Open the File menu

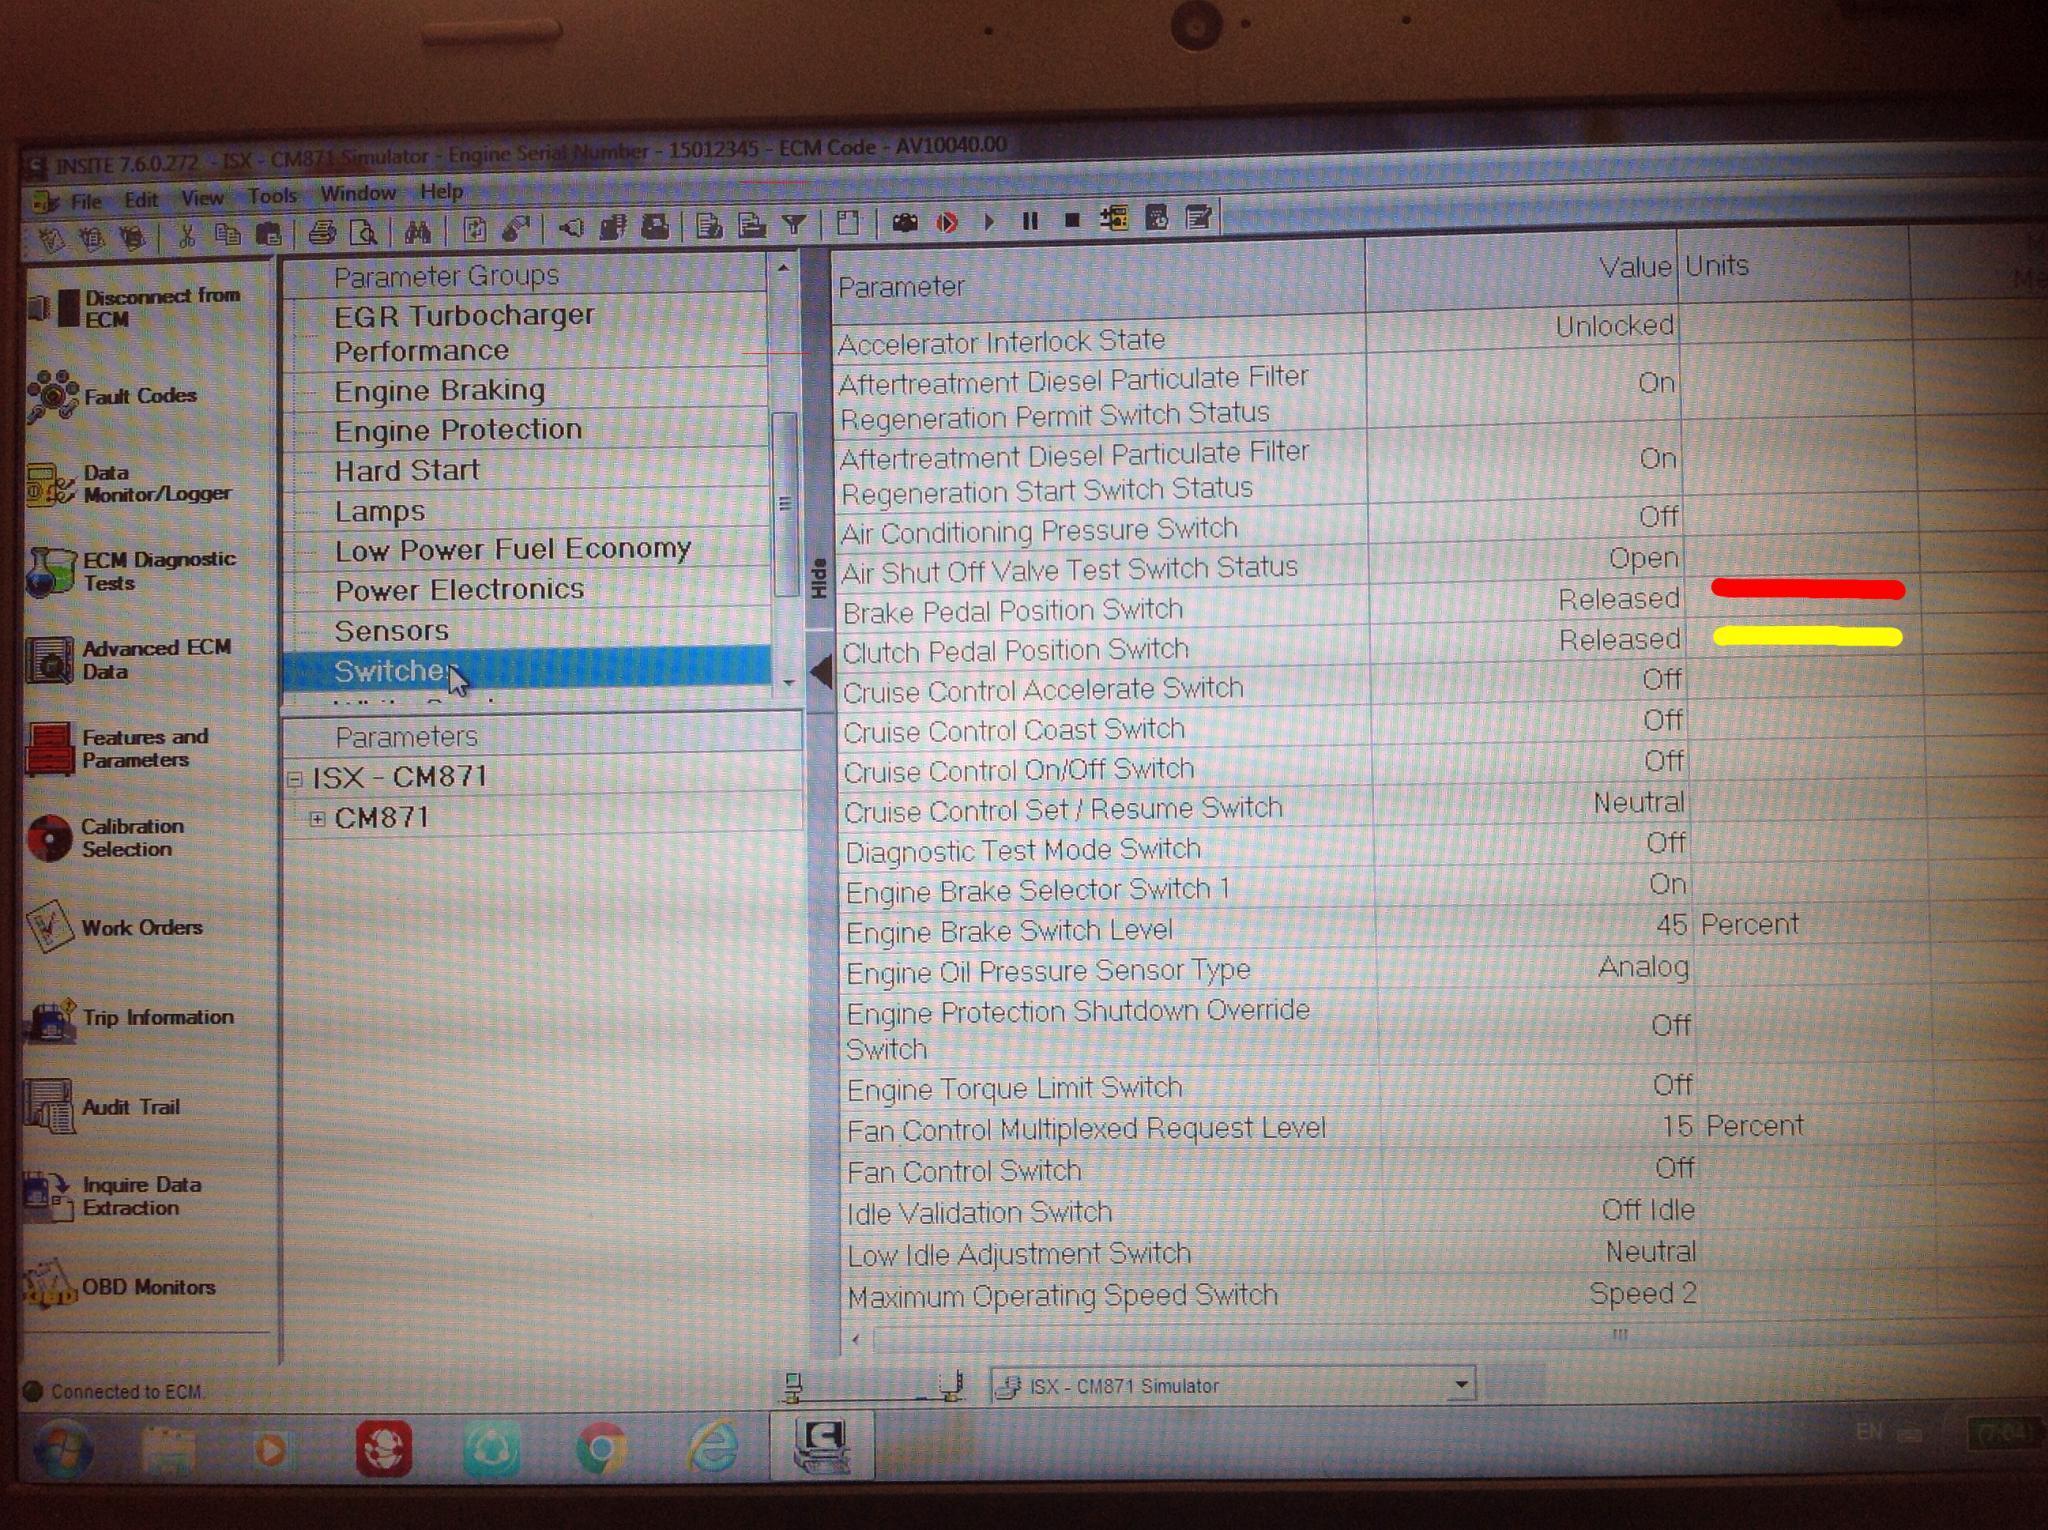[x=86, y=201]
